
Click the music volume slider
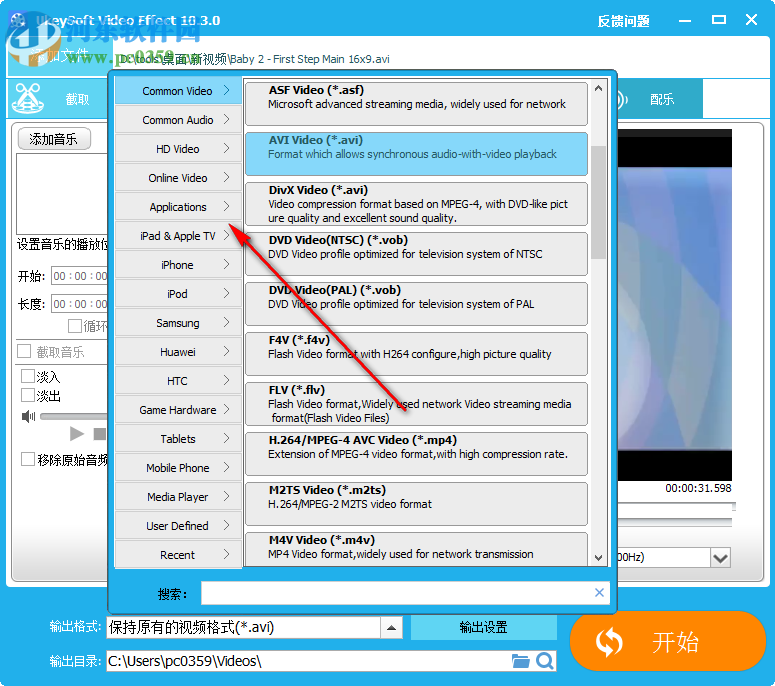tap(74, 416)
